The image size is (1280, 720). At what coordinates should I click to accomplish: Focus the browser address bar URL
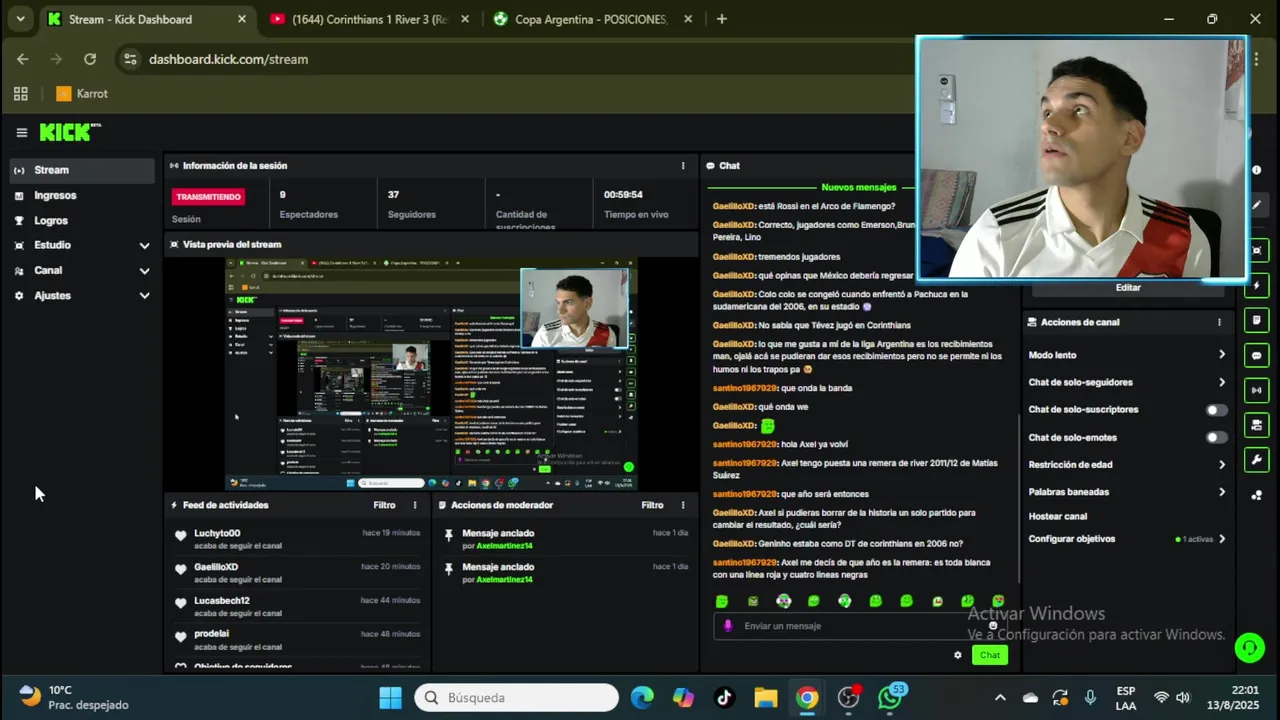point(228,59)
